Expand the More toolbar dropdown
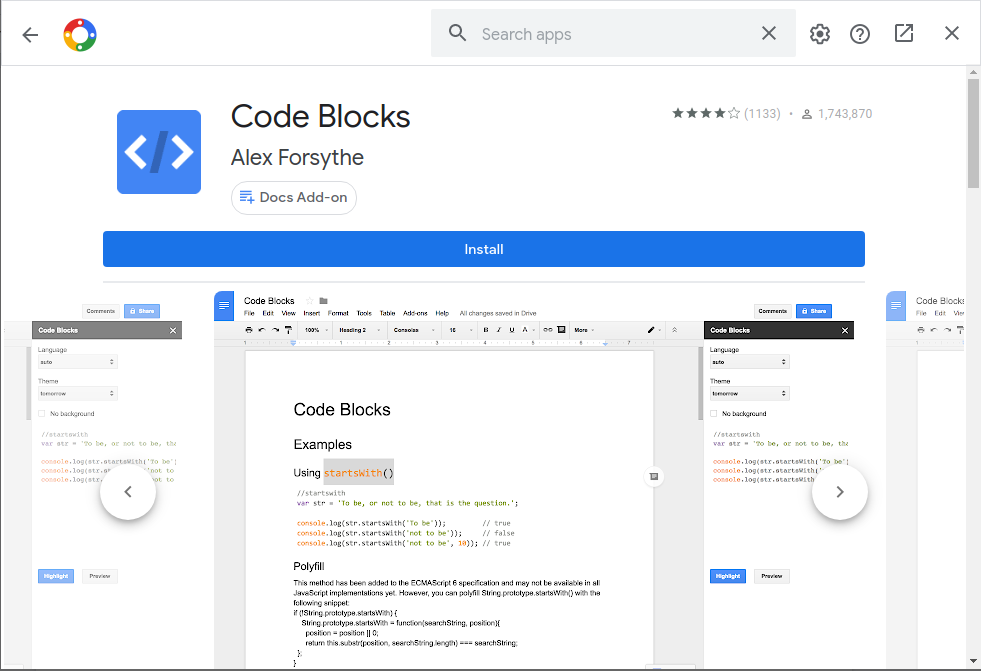The image size is (981, 671). click(584, 330)
